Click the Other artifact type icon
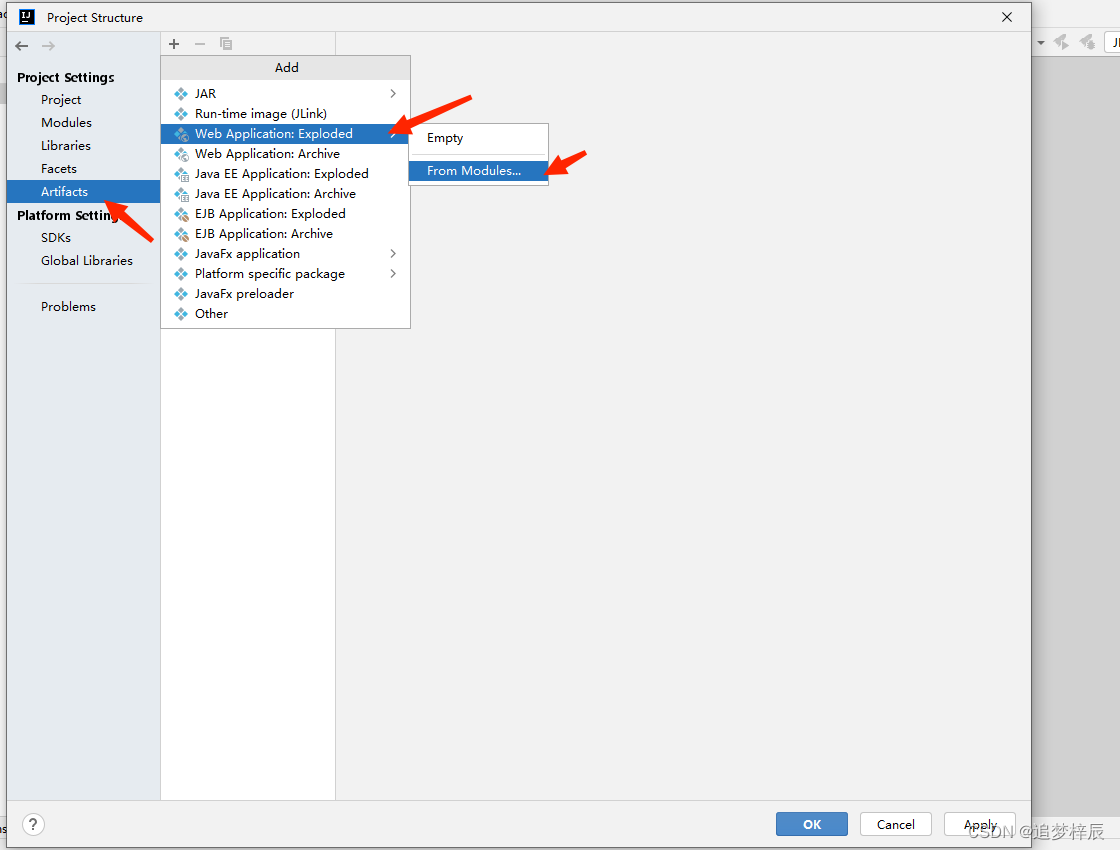Image resolution: width=1120 pixels, height=850 pixels. coord(181,314)
